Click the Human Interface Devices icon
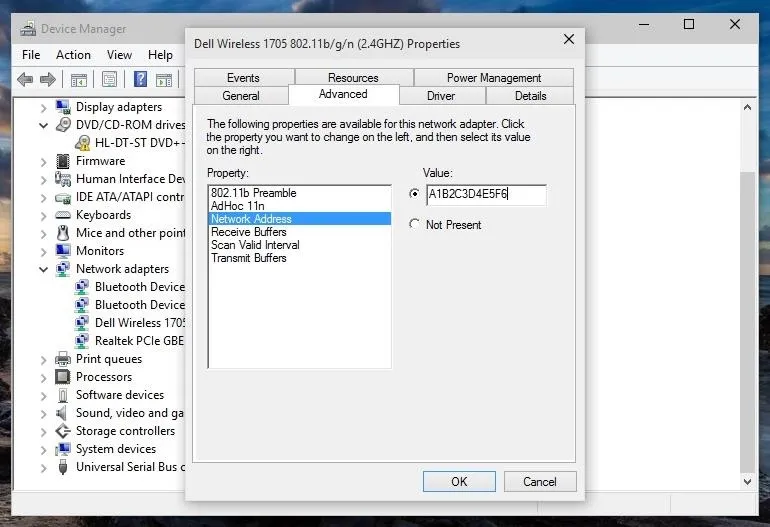Screen dimensions: 770x527 (x=63, y=179)
